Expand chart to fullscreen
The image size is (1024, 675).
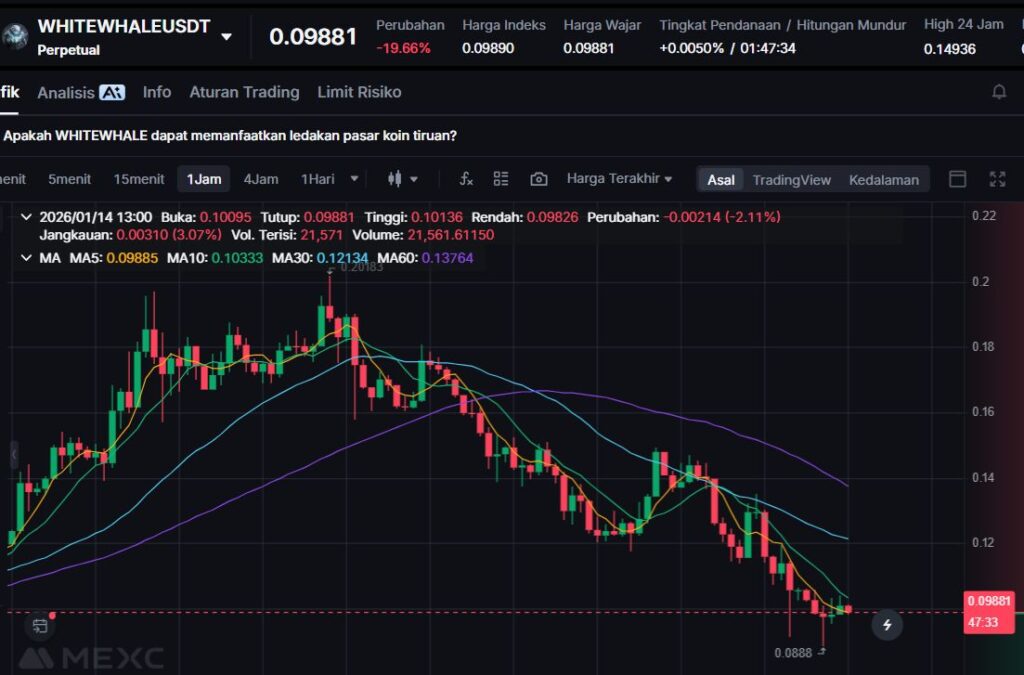[x=997, y=179]
